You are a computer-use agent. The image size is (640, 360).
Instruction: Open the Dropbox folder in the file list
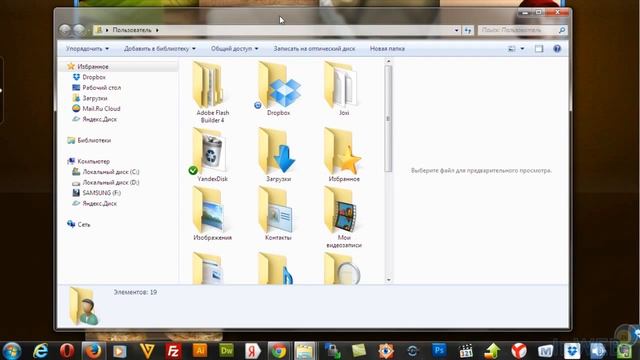tap(278, 88)
